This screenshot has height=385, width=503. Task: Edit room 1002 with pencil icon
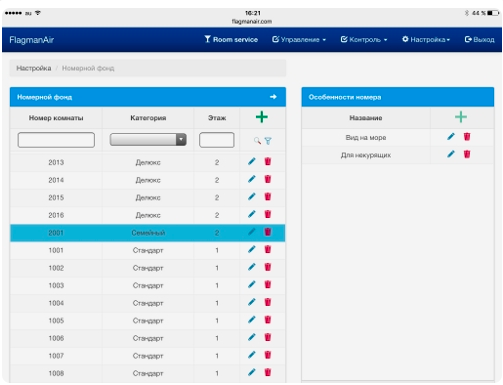coord(252,267)
